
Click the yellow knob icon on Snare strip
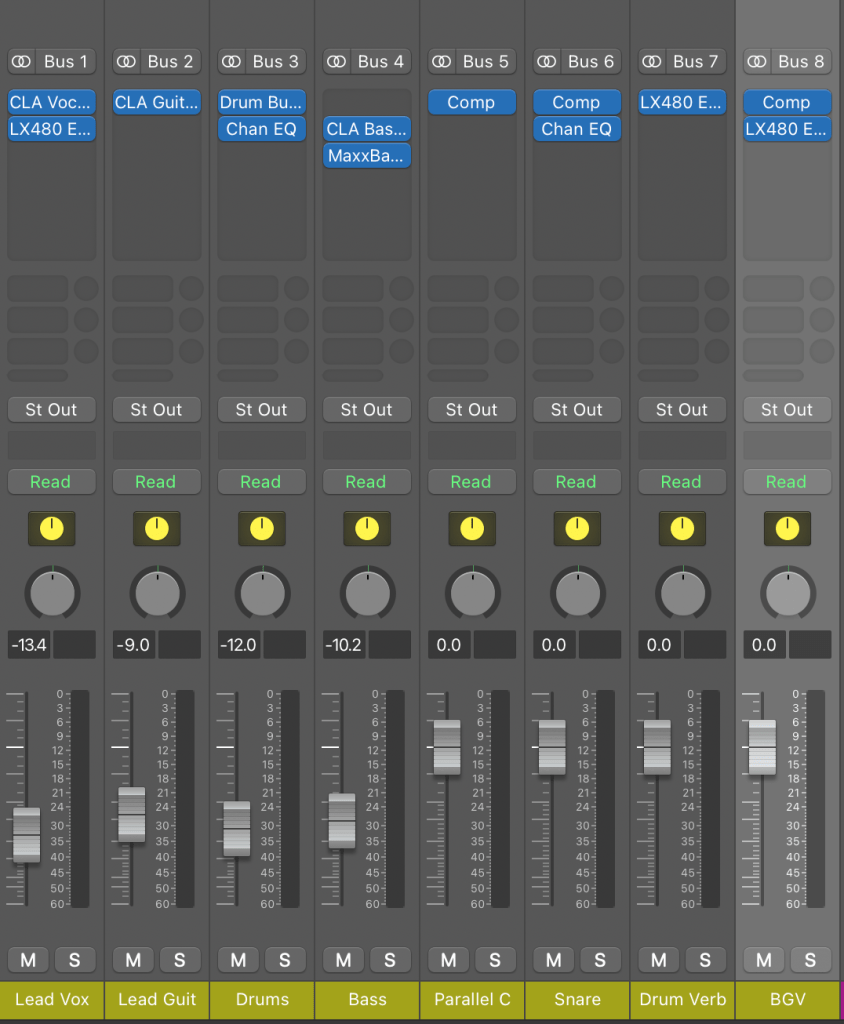pyautogui.click(x=577, y=528)
